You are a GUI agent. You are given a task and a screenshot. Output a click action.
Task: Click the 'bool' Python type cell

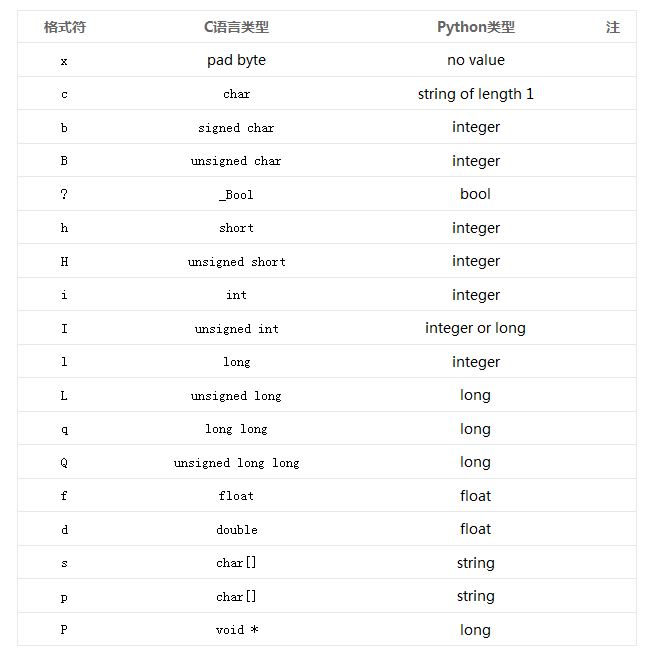pyautogui.click(x=476, y=194)
